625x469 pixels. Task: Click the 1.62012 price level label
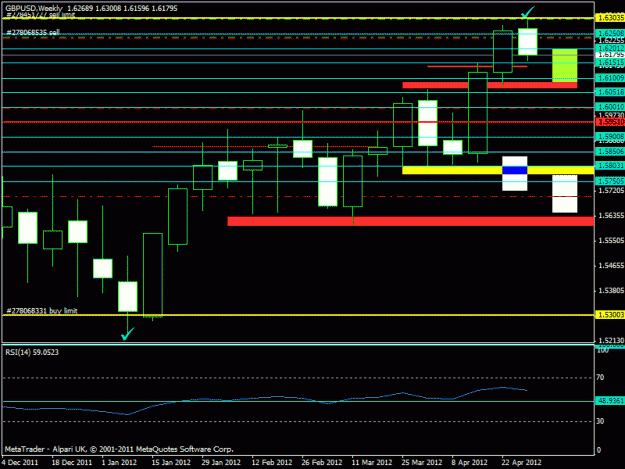(x=609, y=48)
